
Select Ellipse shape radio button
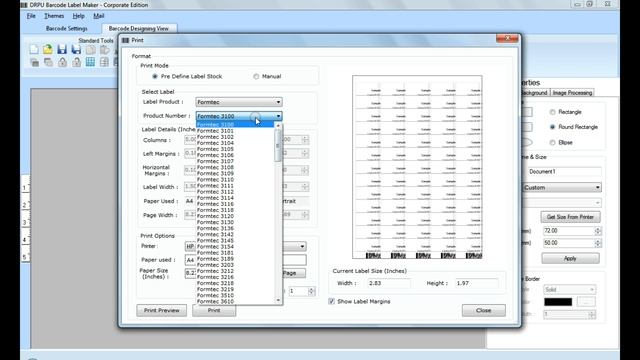[x=552, y=142]
